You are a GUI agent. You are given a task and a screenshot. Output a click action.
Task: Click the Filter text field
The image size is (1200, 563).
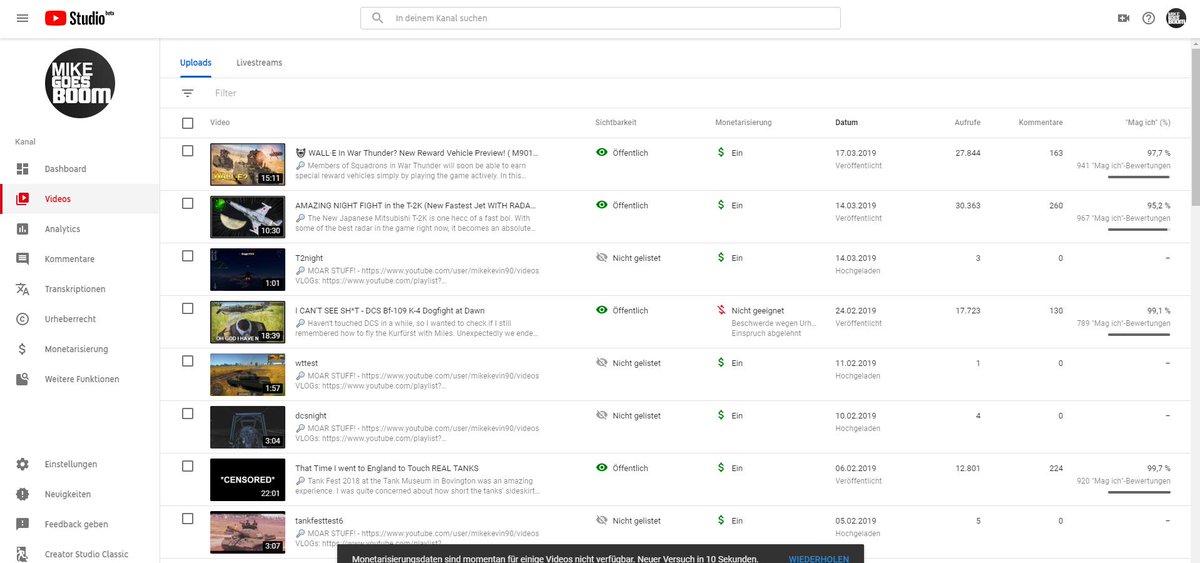point(226,93)
